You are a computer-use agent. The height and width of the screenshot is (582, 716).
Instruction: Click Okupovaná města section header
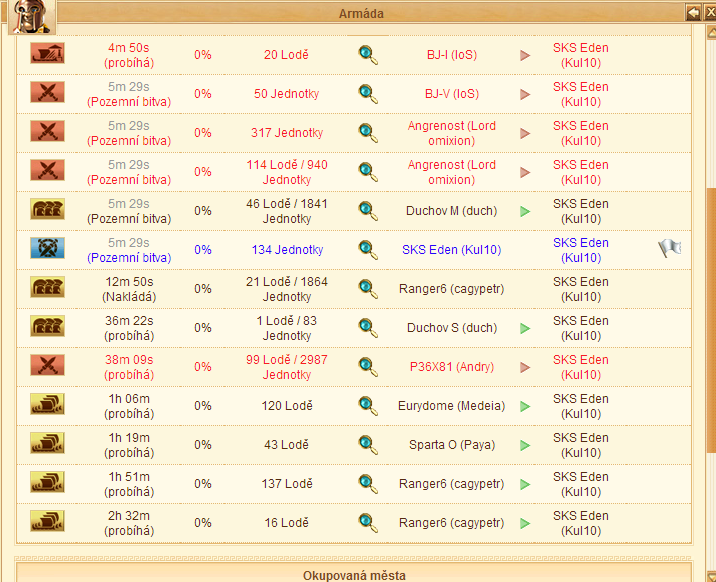tap(354, 573)
